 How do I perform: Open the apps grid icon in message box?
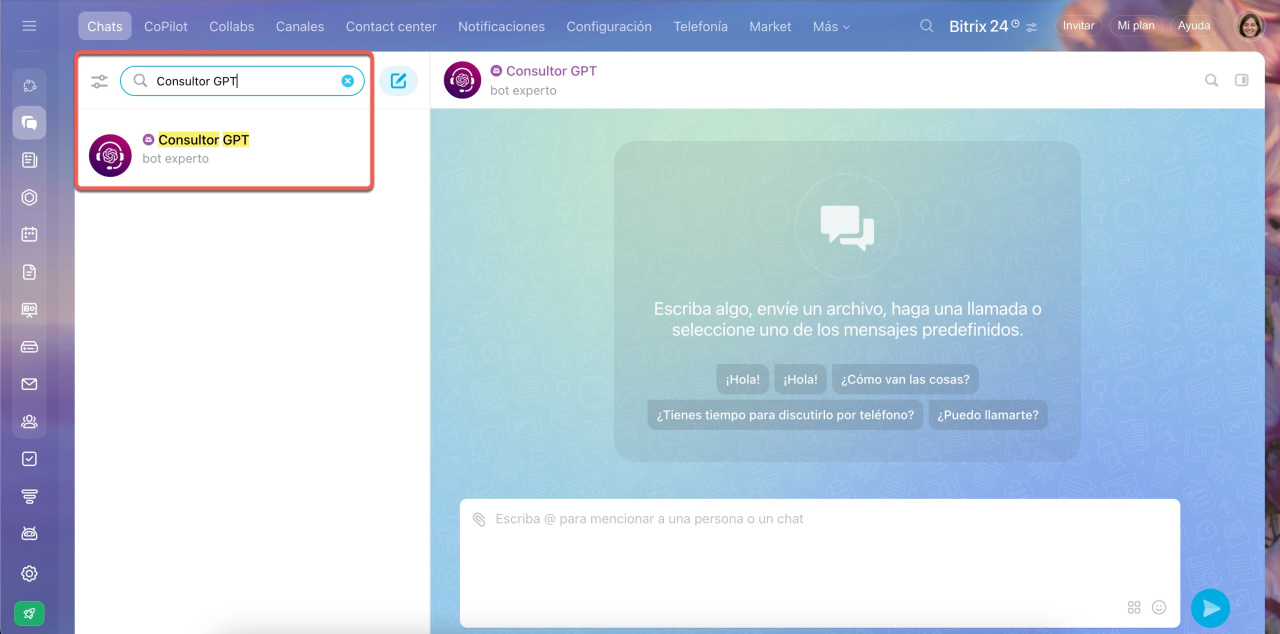(x=1134, y=607)
